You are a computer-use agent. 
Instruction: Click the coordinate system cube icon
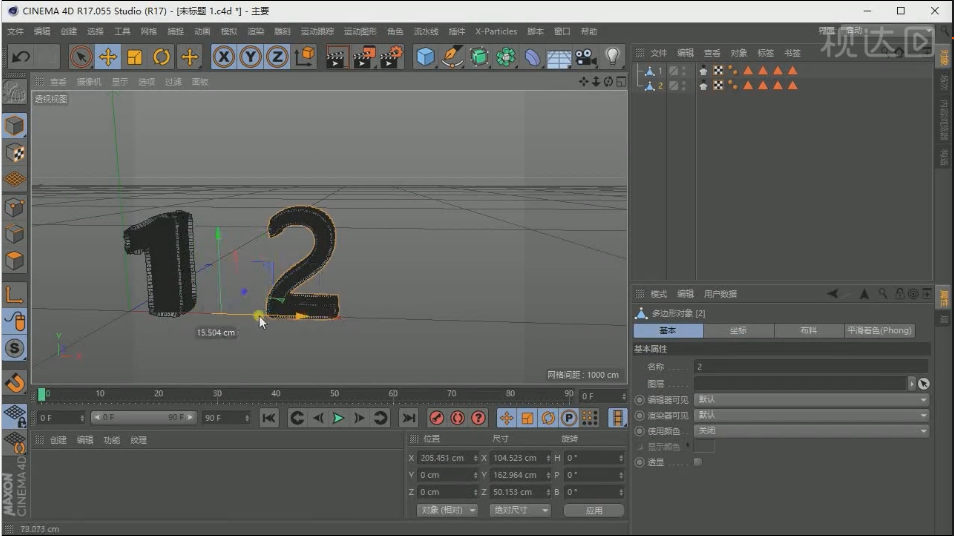(x=305, y=57)
